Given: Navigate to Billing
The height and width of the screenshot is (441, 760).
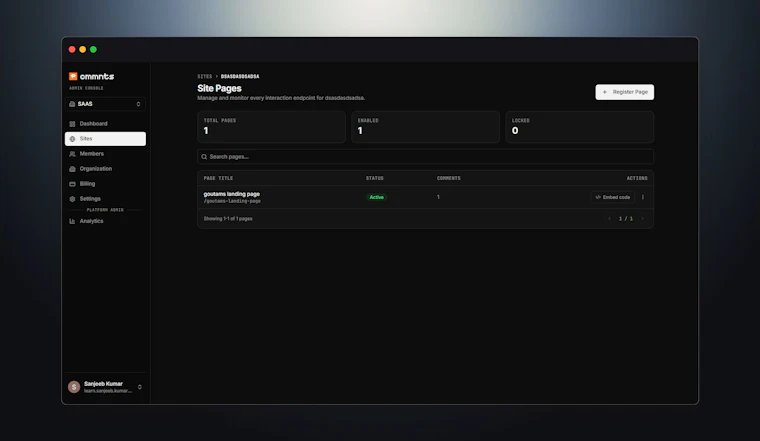Looking at the screenshot, I should (x=105, y=184).
